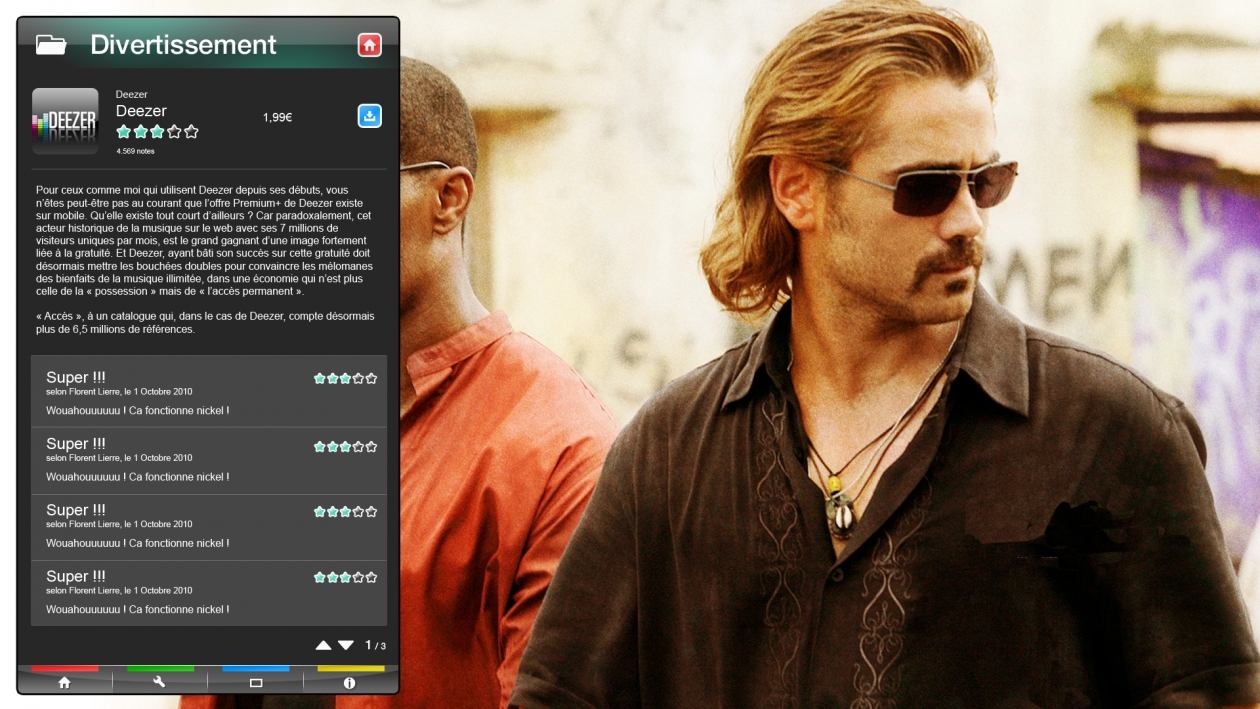
Task: Click the 1,99€ price label
Action: 277,118
